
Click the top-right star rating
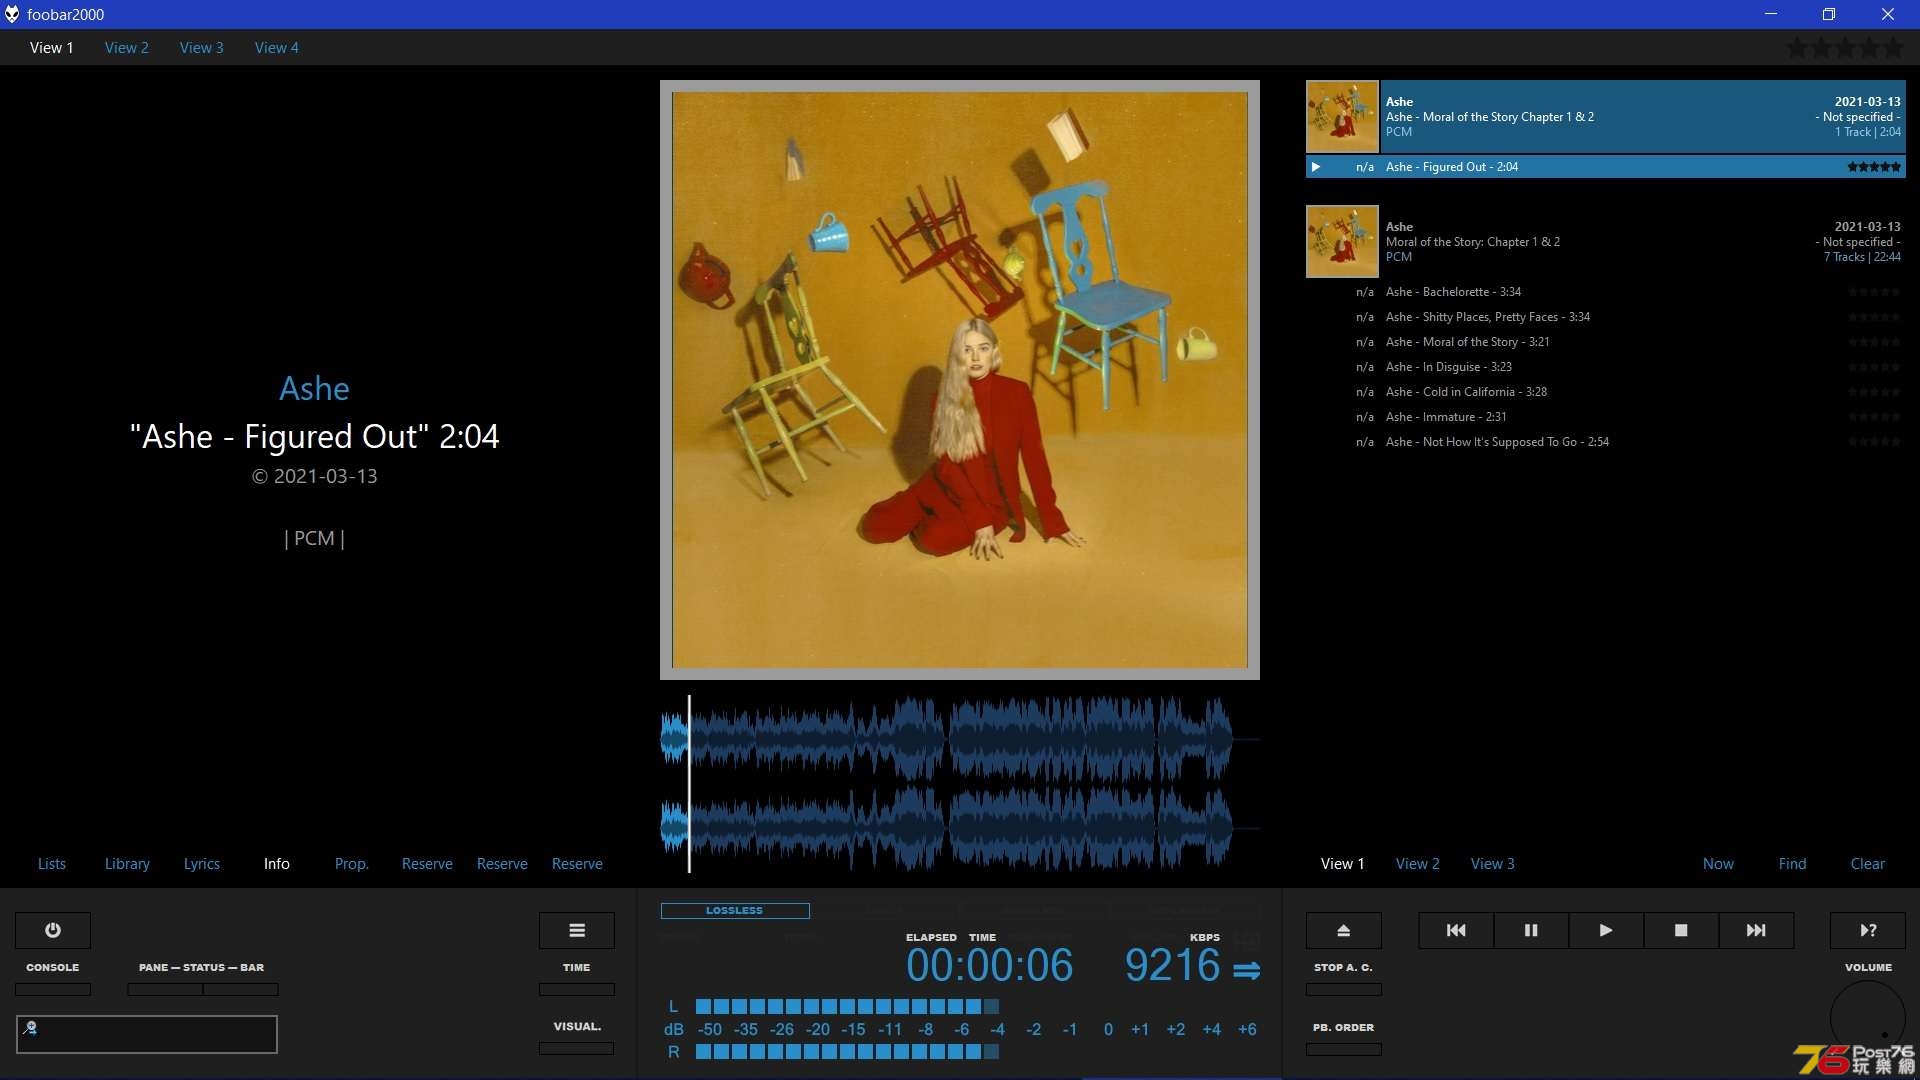[x=1846, y=47]
